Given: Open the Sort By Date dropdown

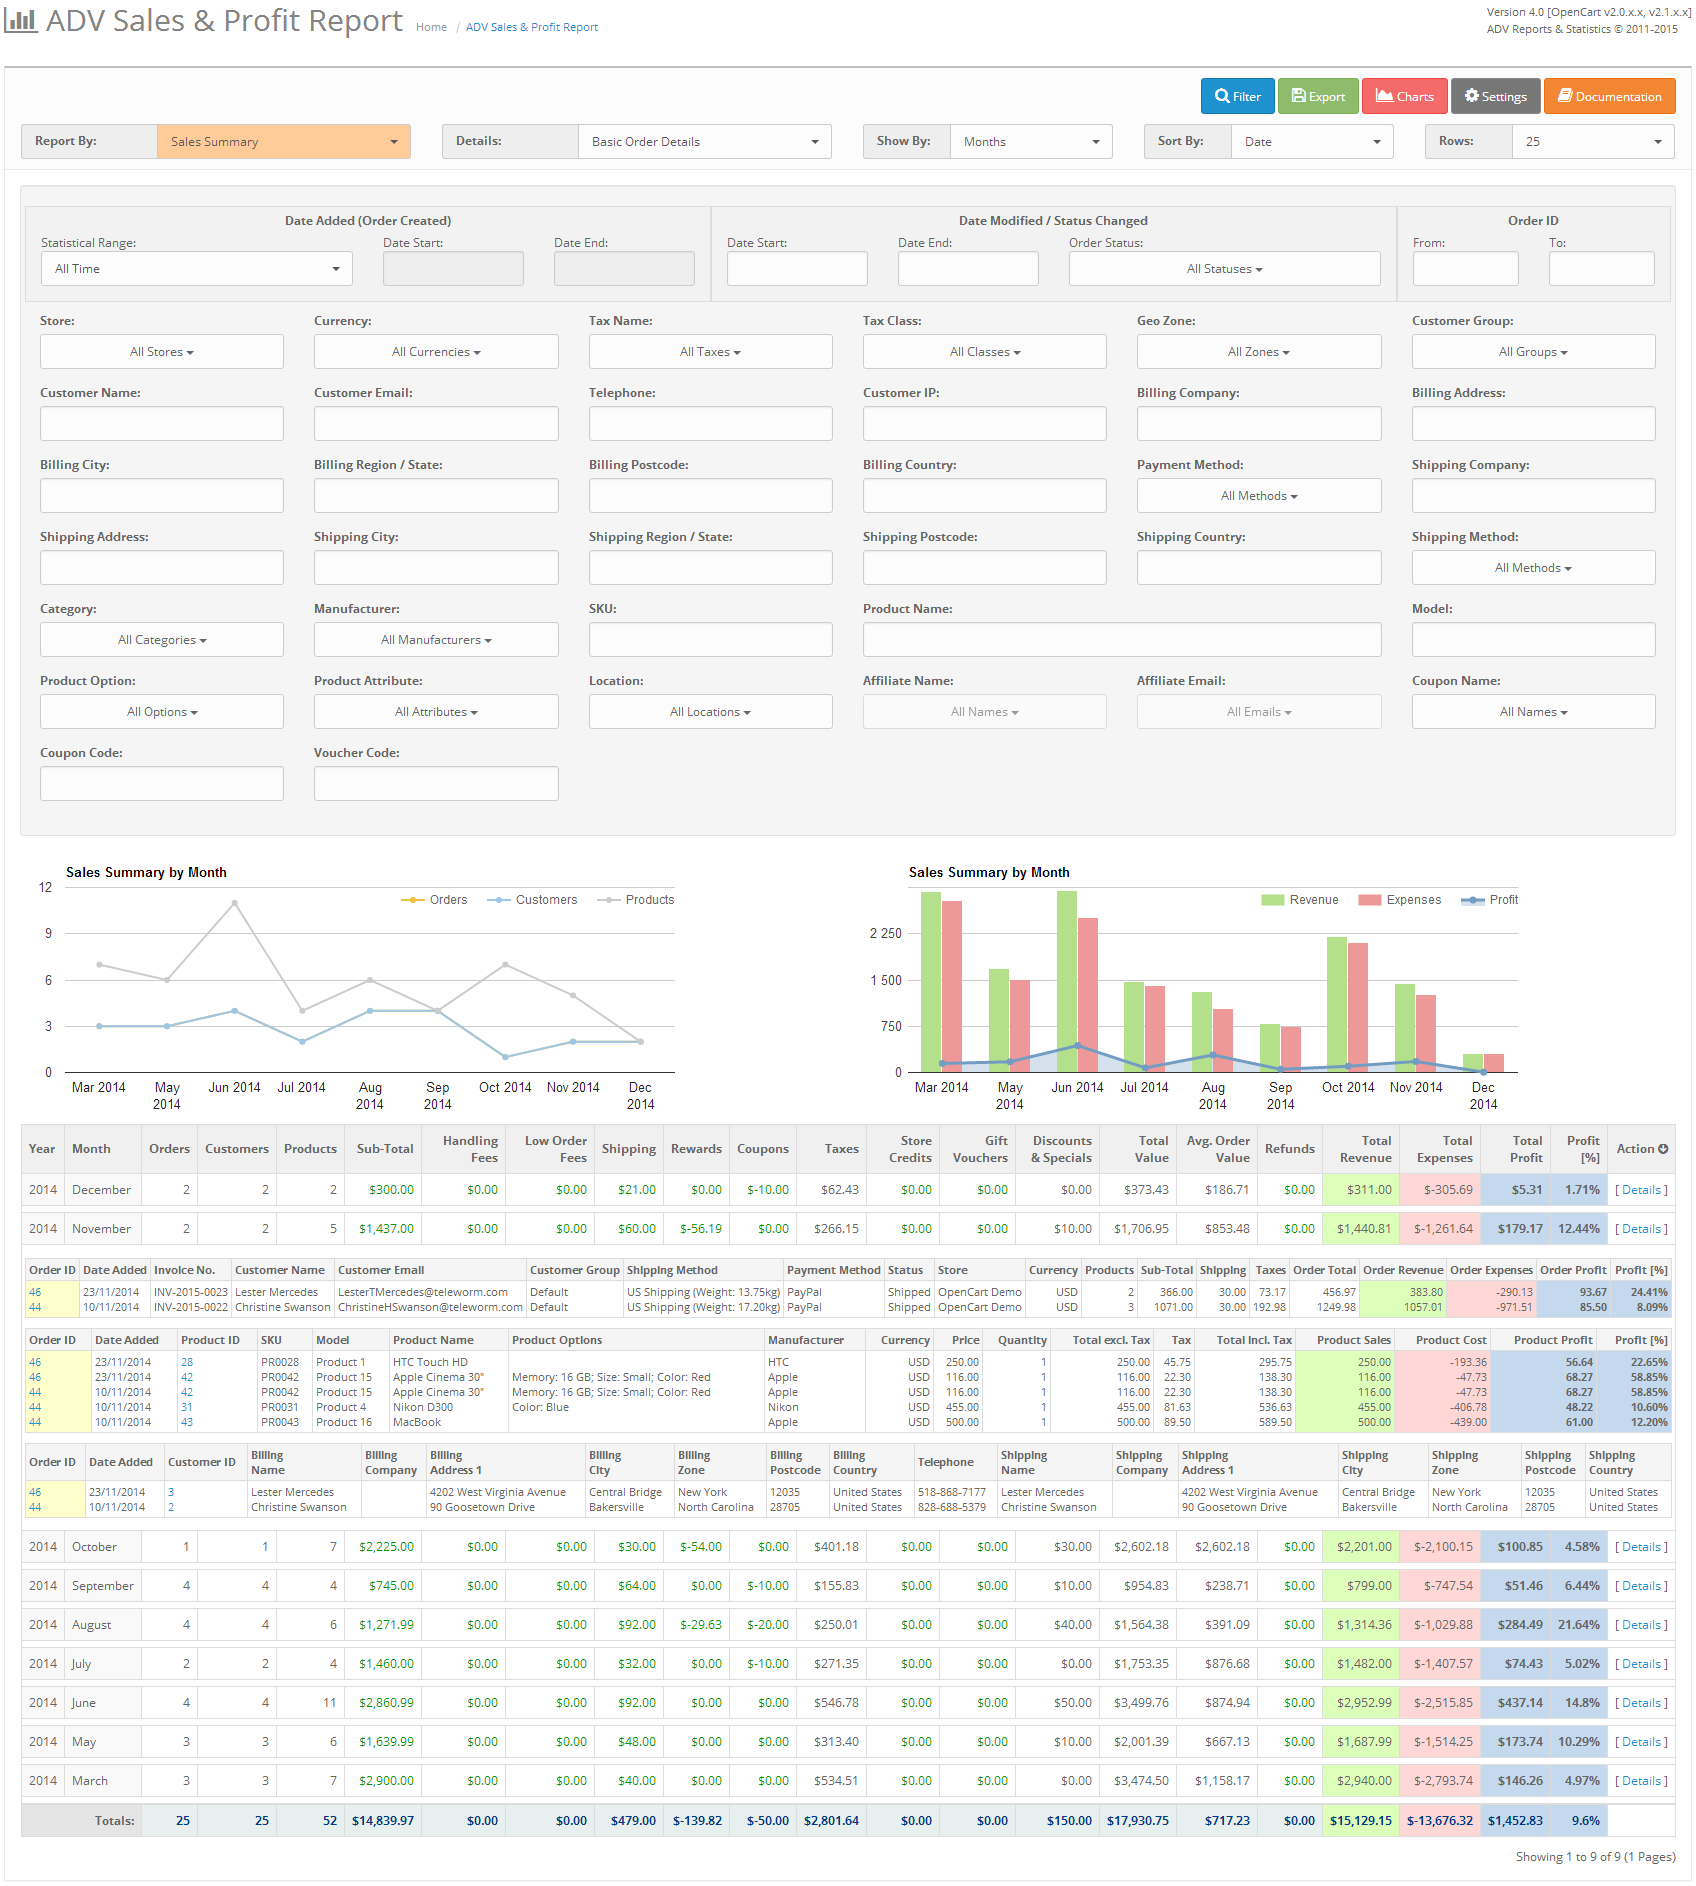Looking at the screenshot, I should click(1312, 141).
